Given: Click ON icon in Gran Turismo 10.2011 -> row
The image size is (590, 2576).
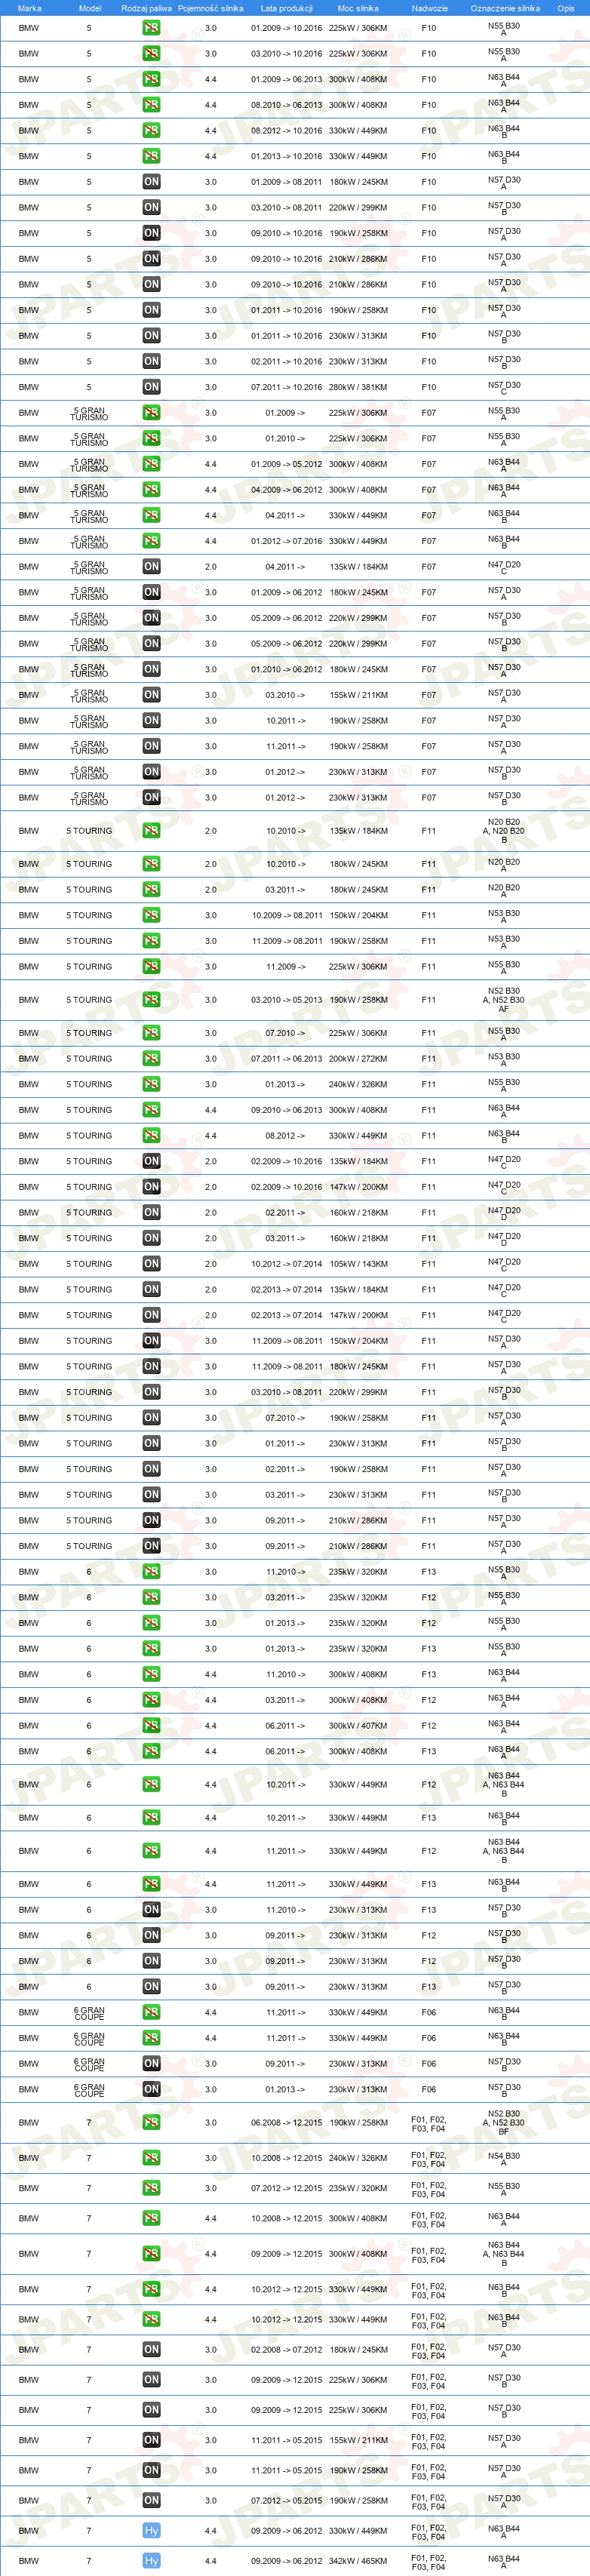Looking at the screenshot, I should [x=151, y=720].
